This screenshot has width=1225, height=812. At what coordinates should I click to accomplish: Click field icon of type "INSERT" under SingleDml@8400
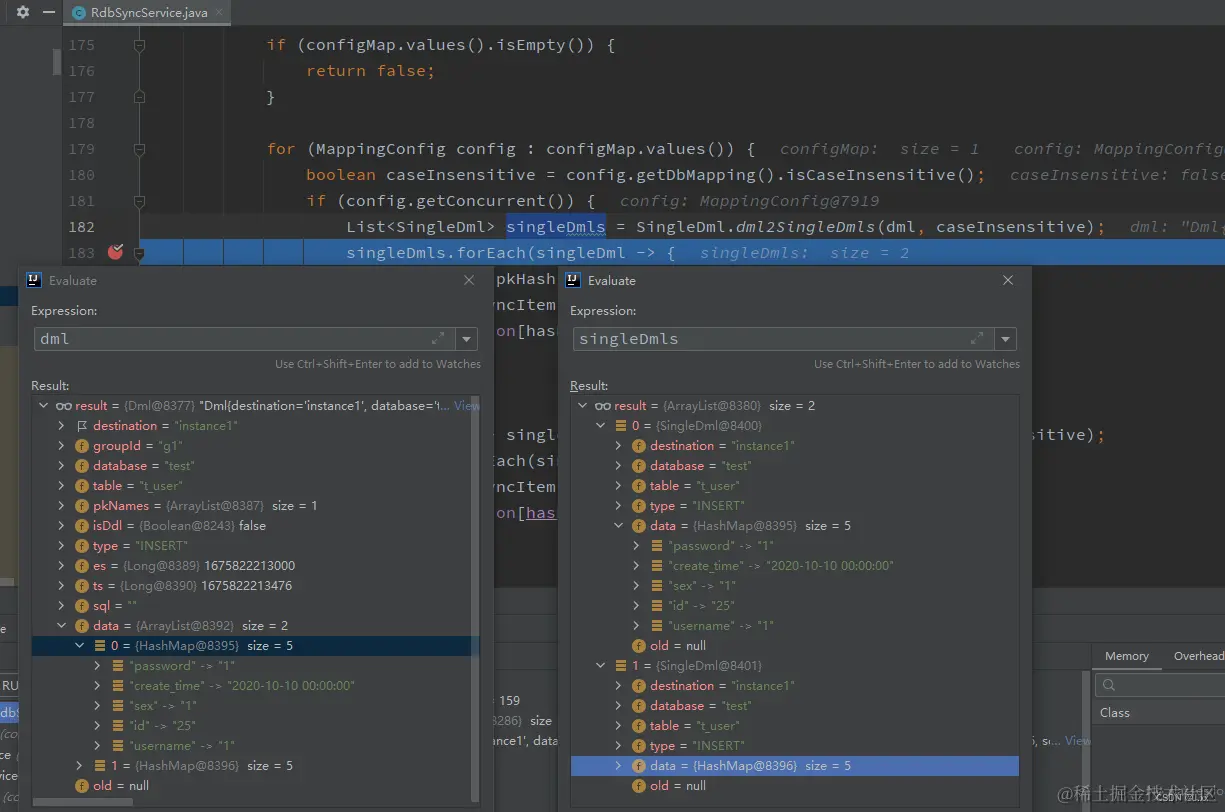click(x=639, y=506)
